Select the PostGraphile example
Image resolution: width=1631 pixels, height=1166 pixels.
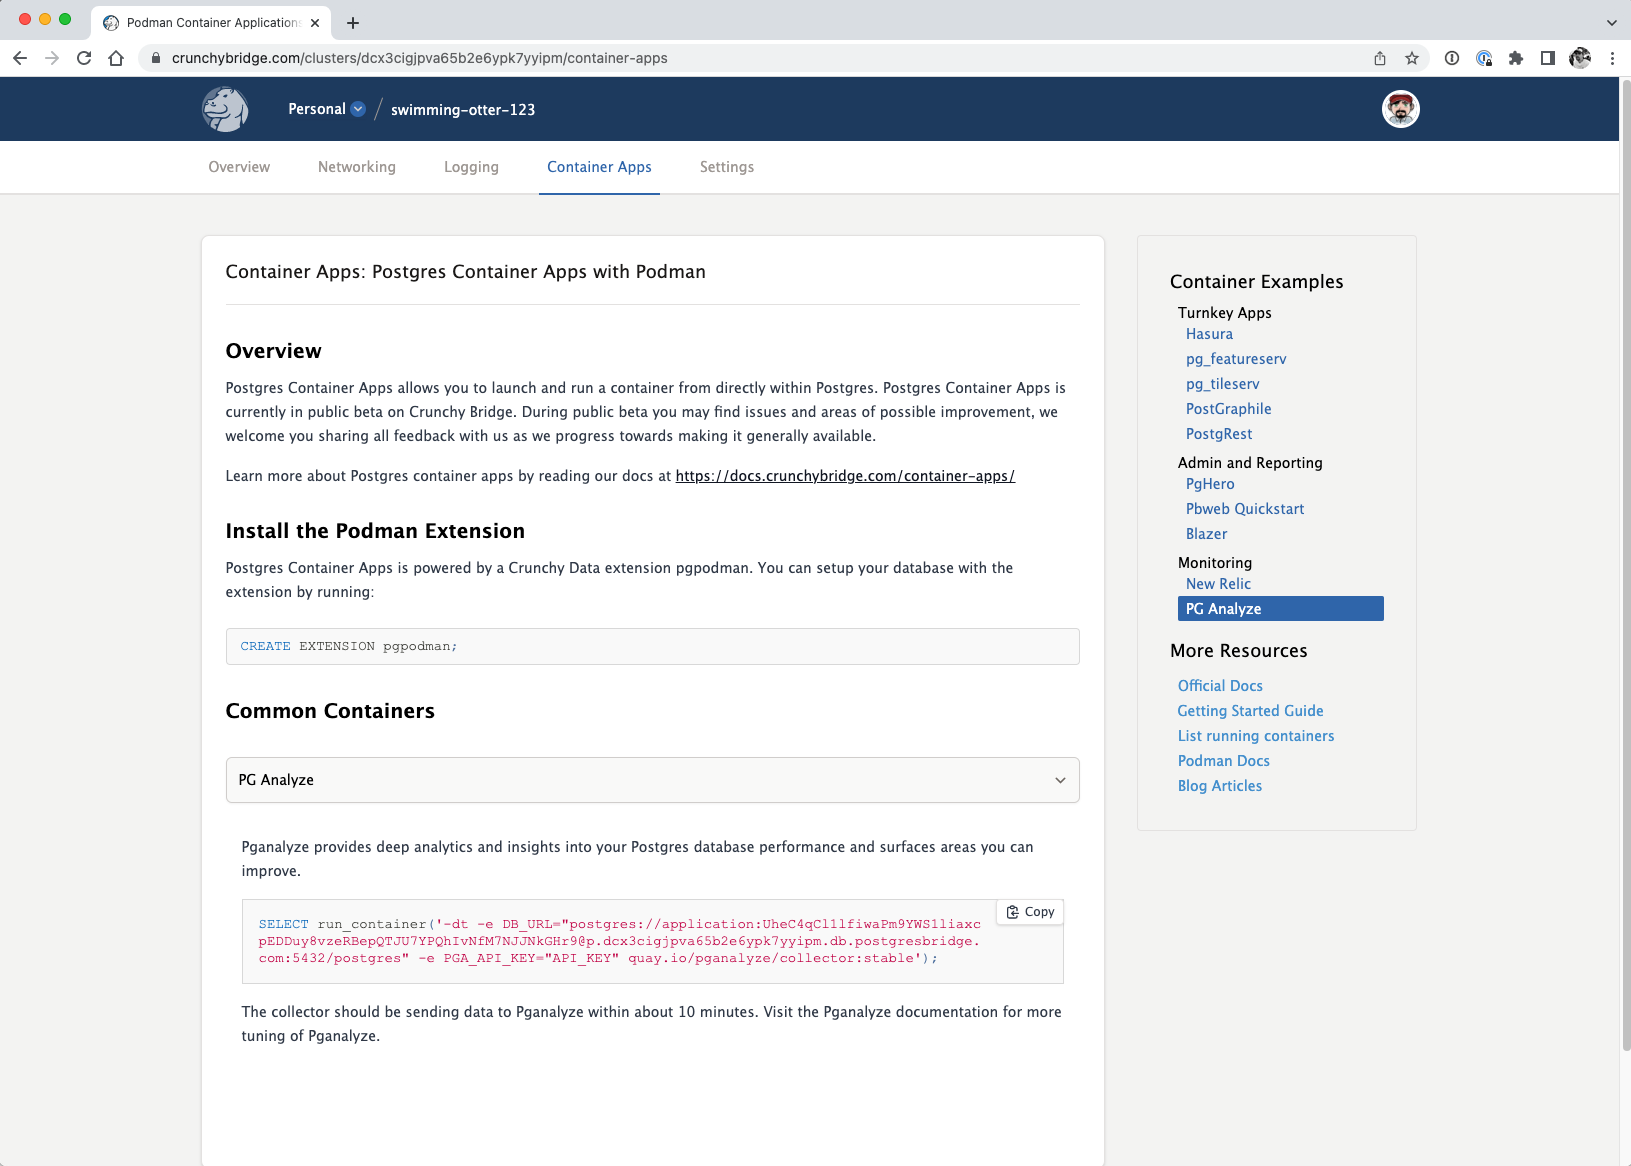tap(1228, 409)
